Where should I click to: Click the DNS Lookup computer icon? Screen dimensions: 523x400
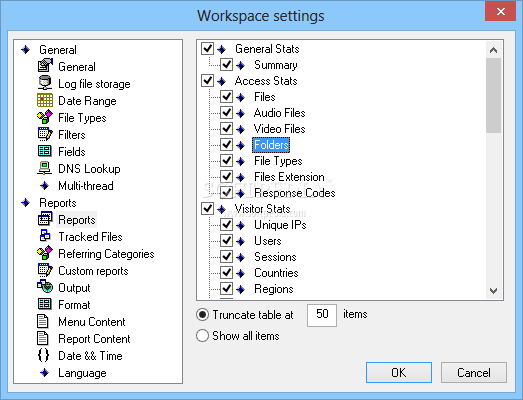coord(44,168)
